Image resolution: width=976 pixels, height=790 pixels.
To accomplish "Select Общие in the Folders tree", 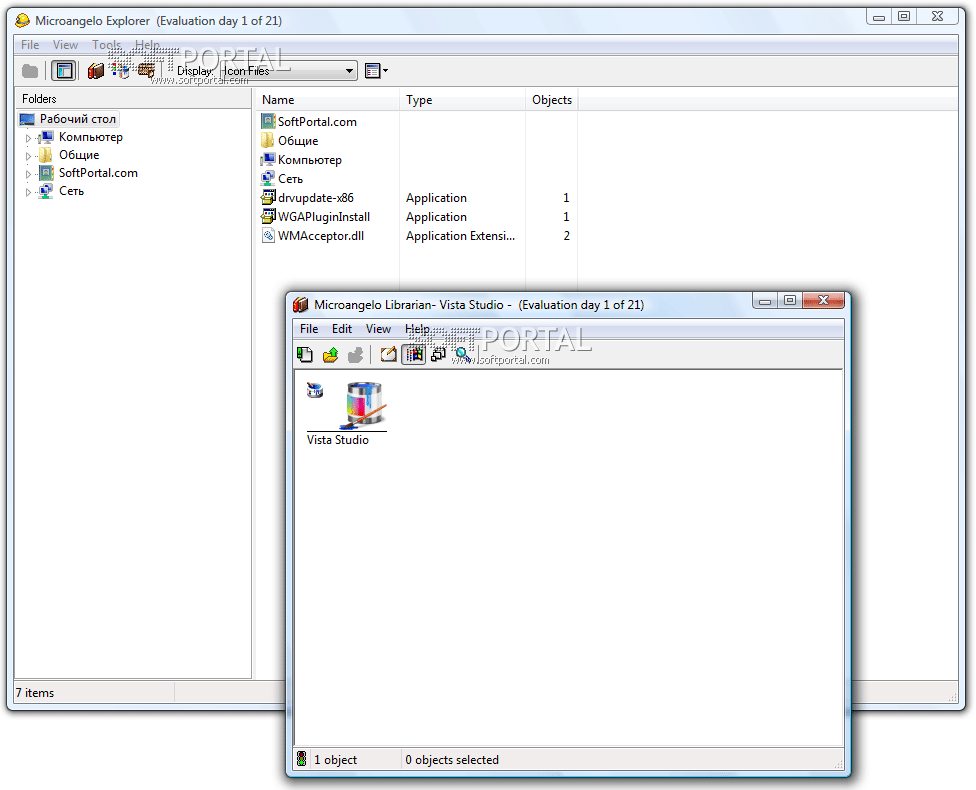I will 79,155.
